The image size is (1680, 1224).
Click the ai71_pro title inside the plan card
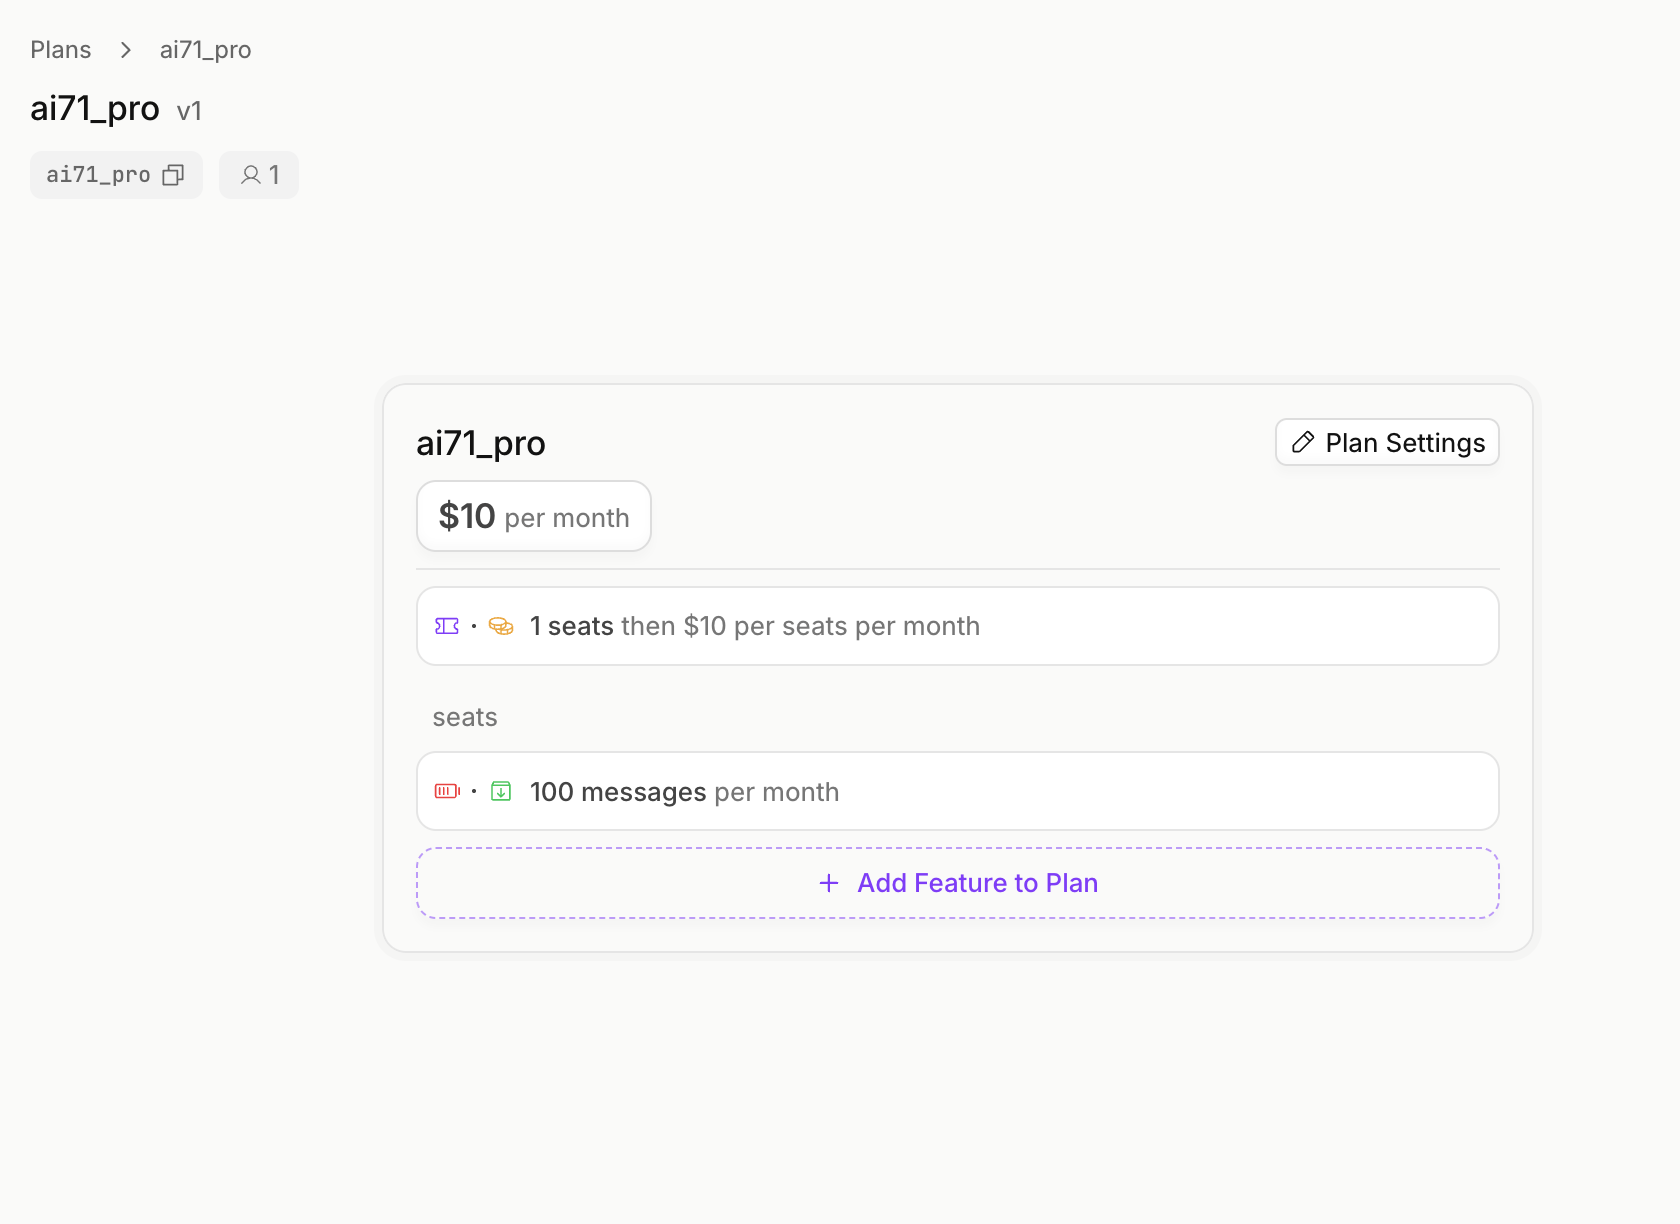(x=481, y=443)
